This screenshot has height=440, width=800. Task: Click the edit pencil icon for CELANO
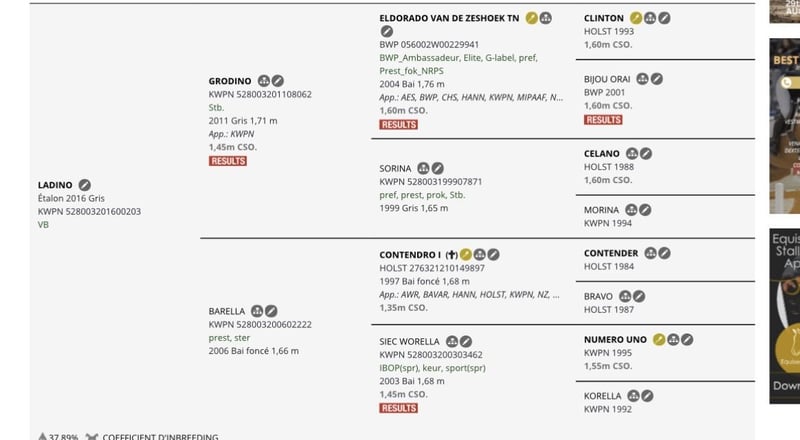tap(646, 153)
